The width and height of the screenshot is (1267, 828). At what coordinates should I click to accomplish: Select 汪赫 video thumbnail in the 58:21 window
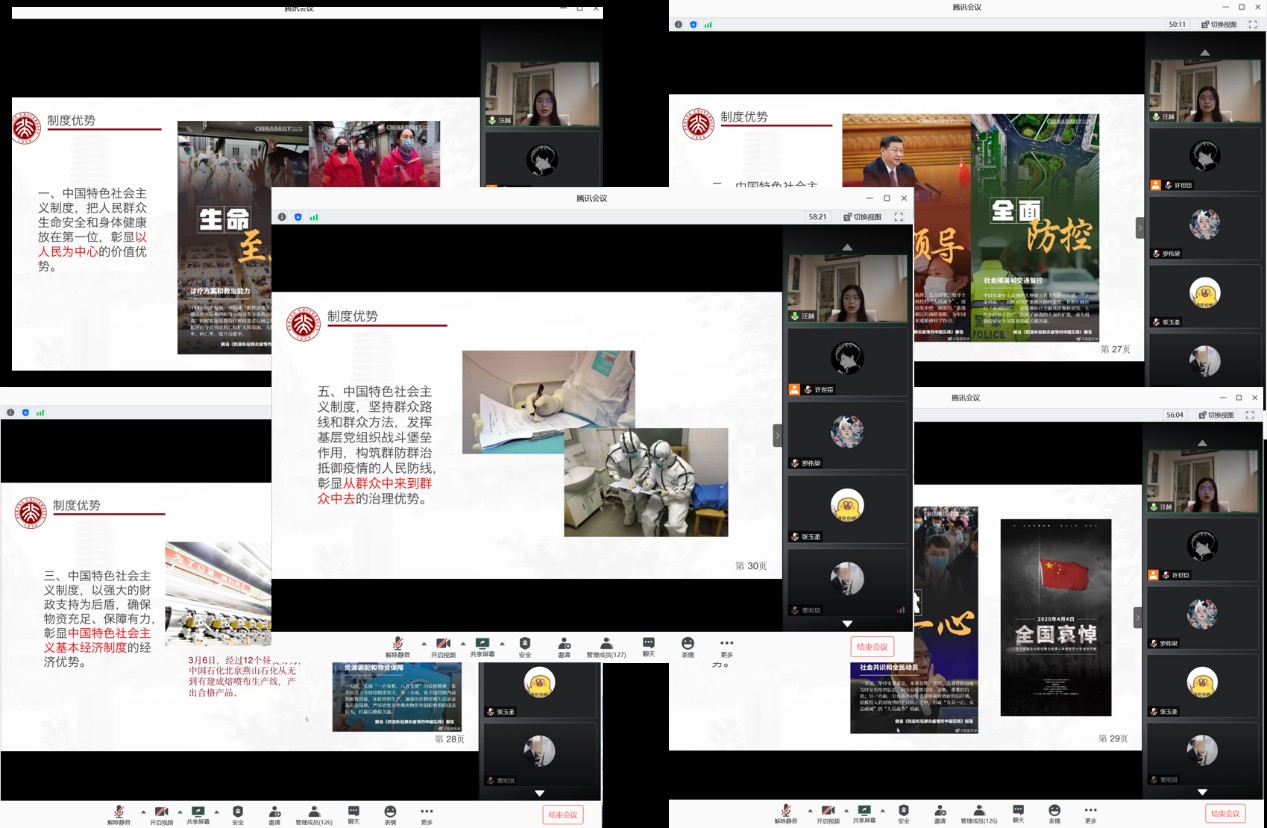click(847, 288)
